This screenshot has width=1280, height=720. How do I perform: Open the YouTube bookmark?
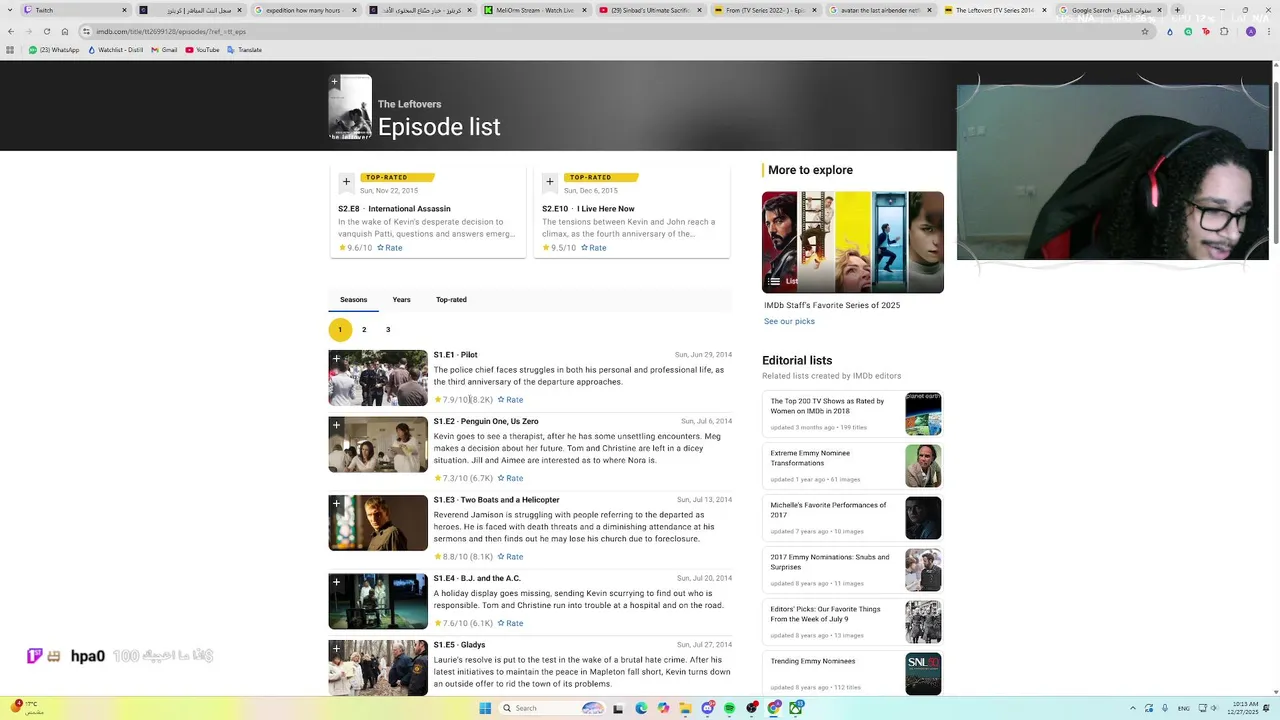(x=202, y=50)
